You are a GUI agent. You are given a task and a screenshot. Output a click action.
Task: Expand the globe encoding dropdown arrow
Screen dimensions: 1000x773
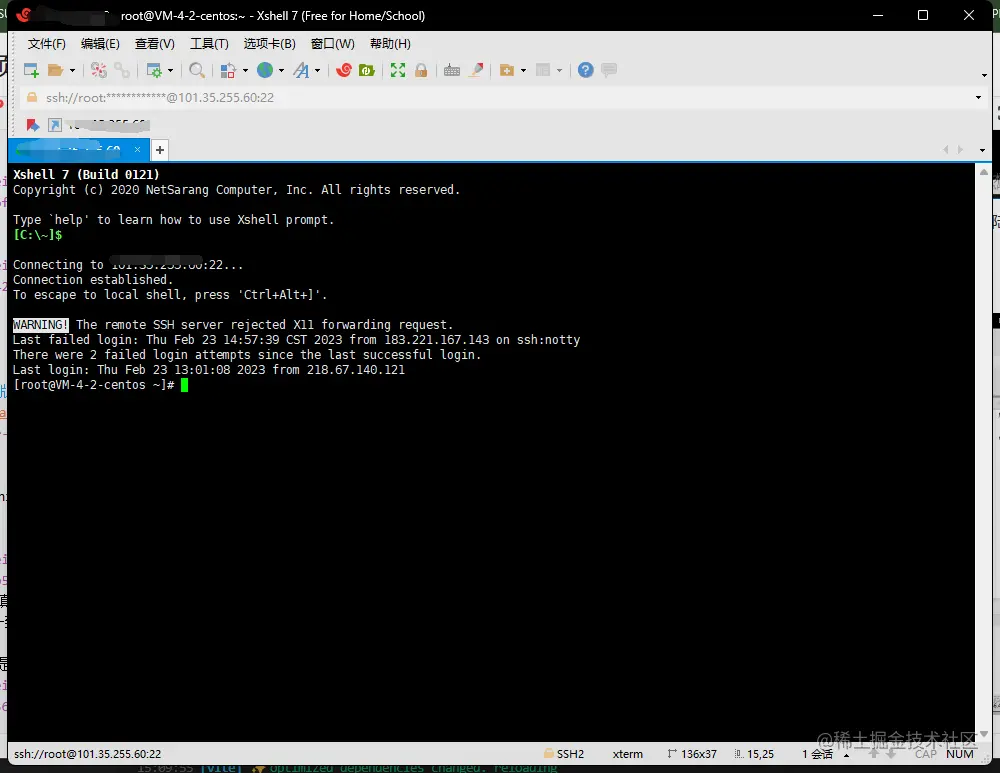[x=281, y=70]
